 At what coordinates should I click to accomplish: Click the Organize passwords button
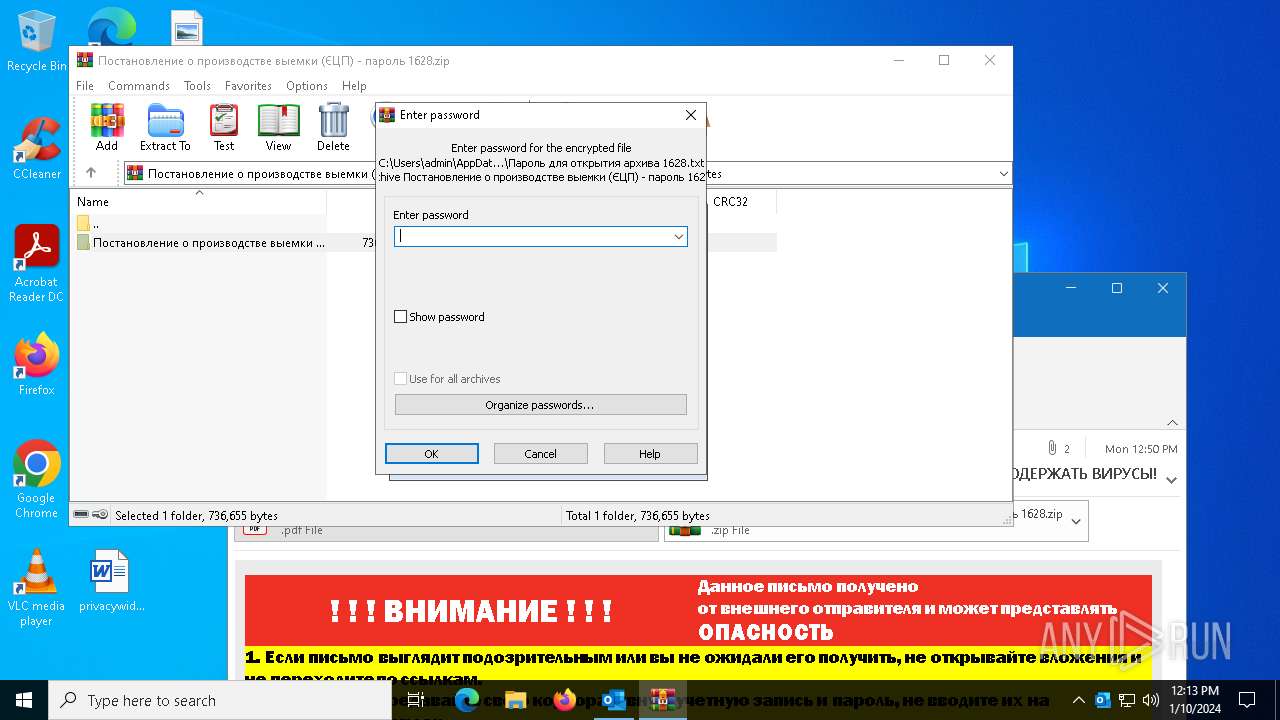(541, 405)
